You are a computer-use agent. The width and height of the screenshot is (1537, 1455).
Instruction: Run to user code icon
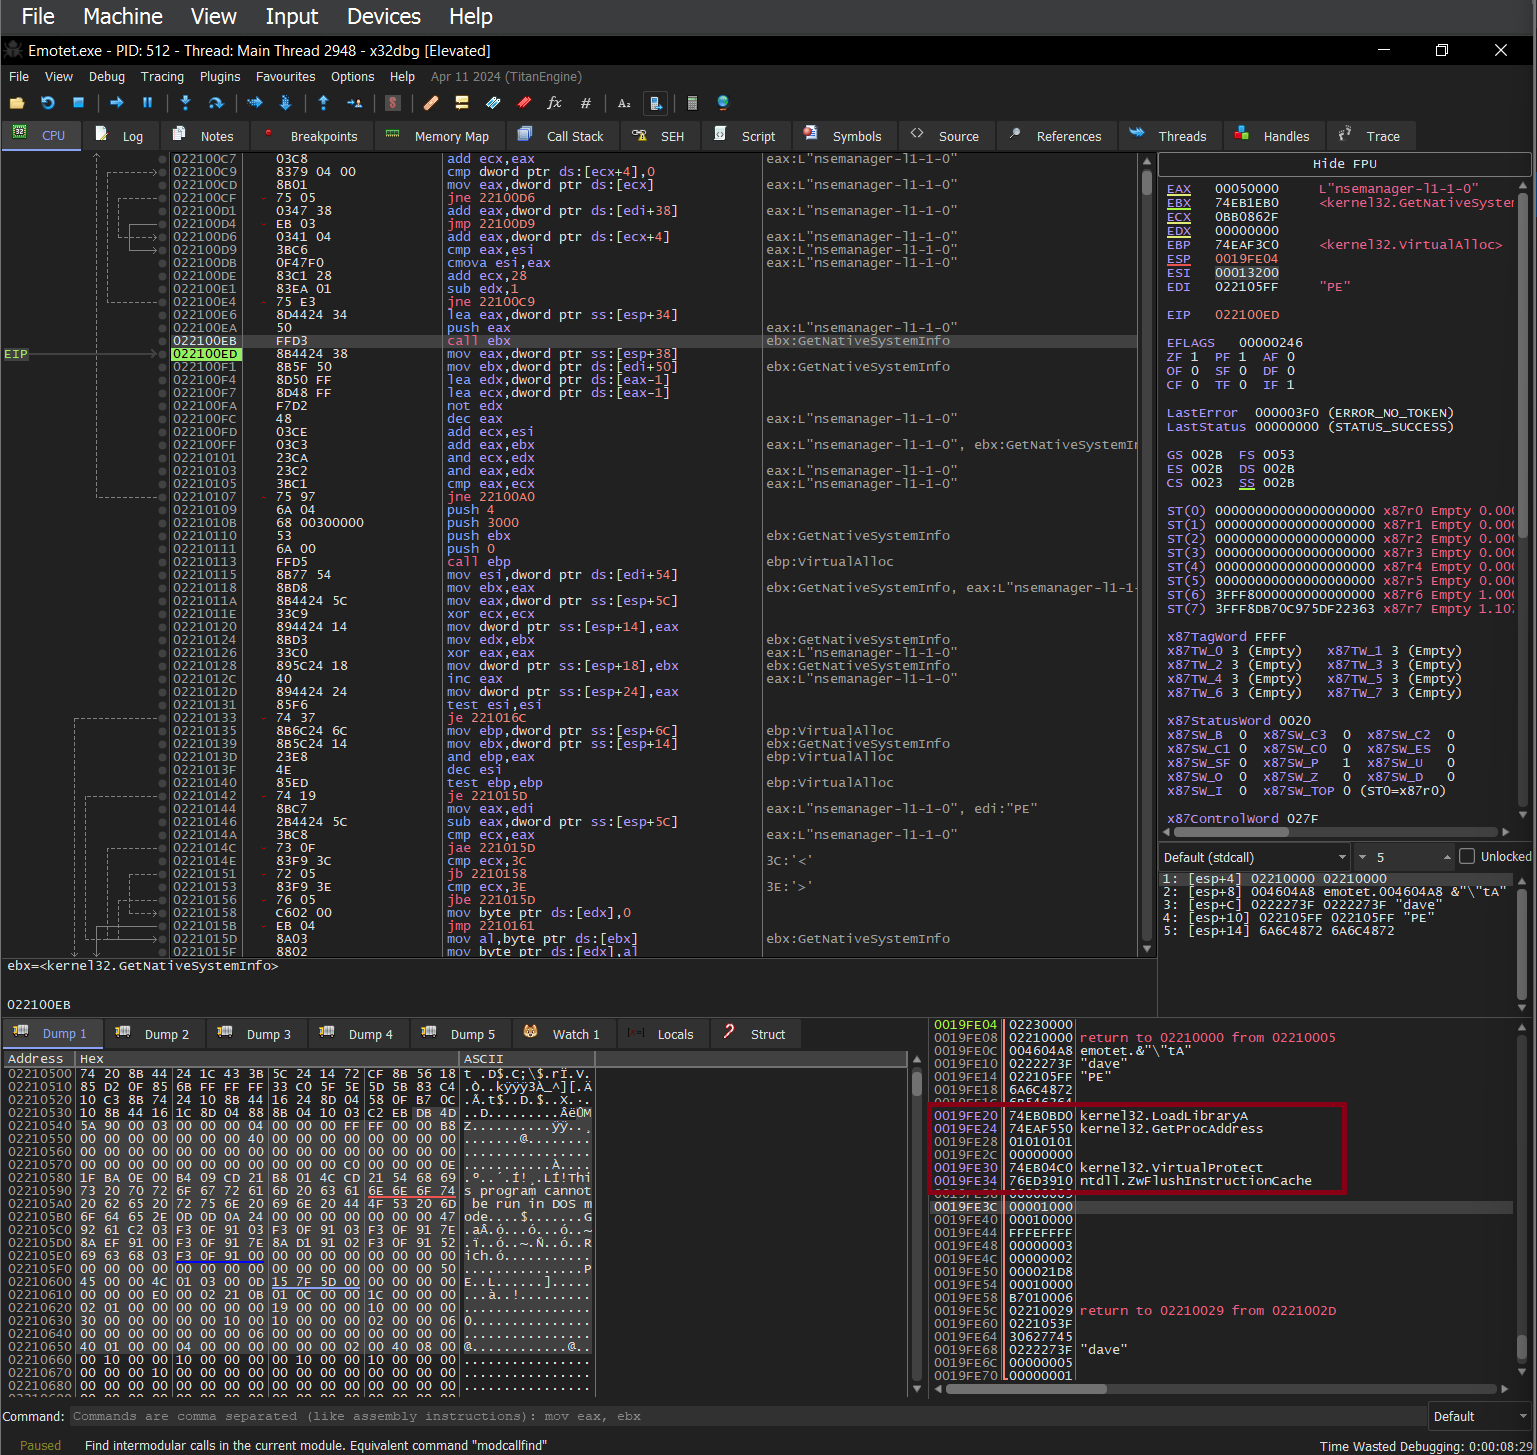coord(354,103)
